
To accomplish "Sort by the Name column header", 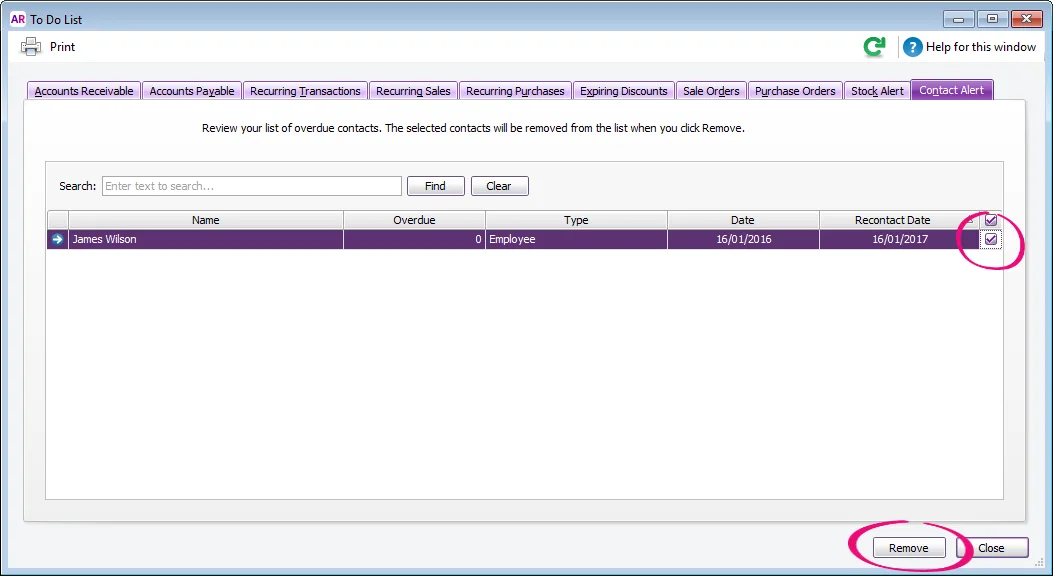I will tap(205, 220).
